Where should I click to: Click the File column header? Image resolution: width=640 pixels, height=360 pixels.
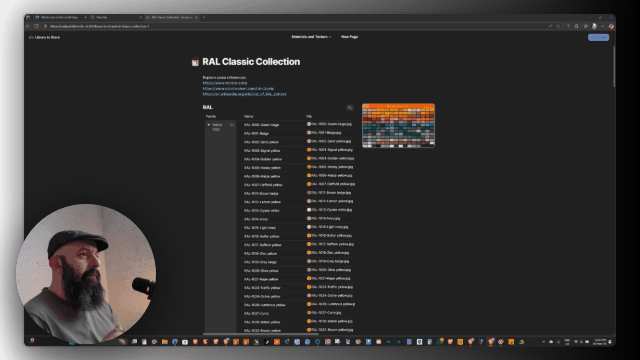point(309,117)
